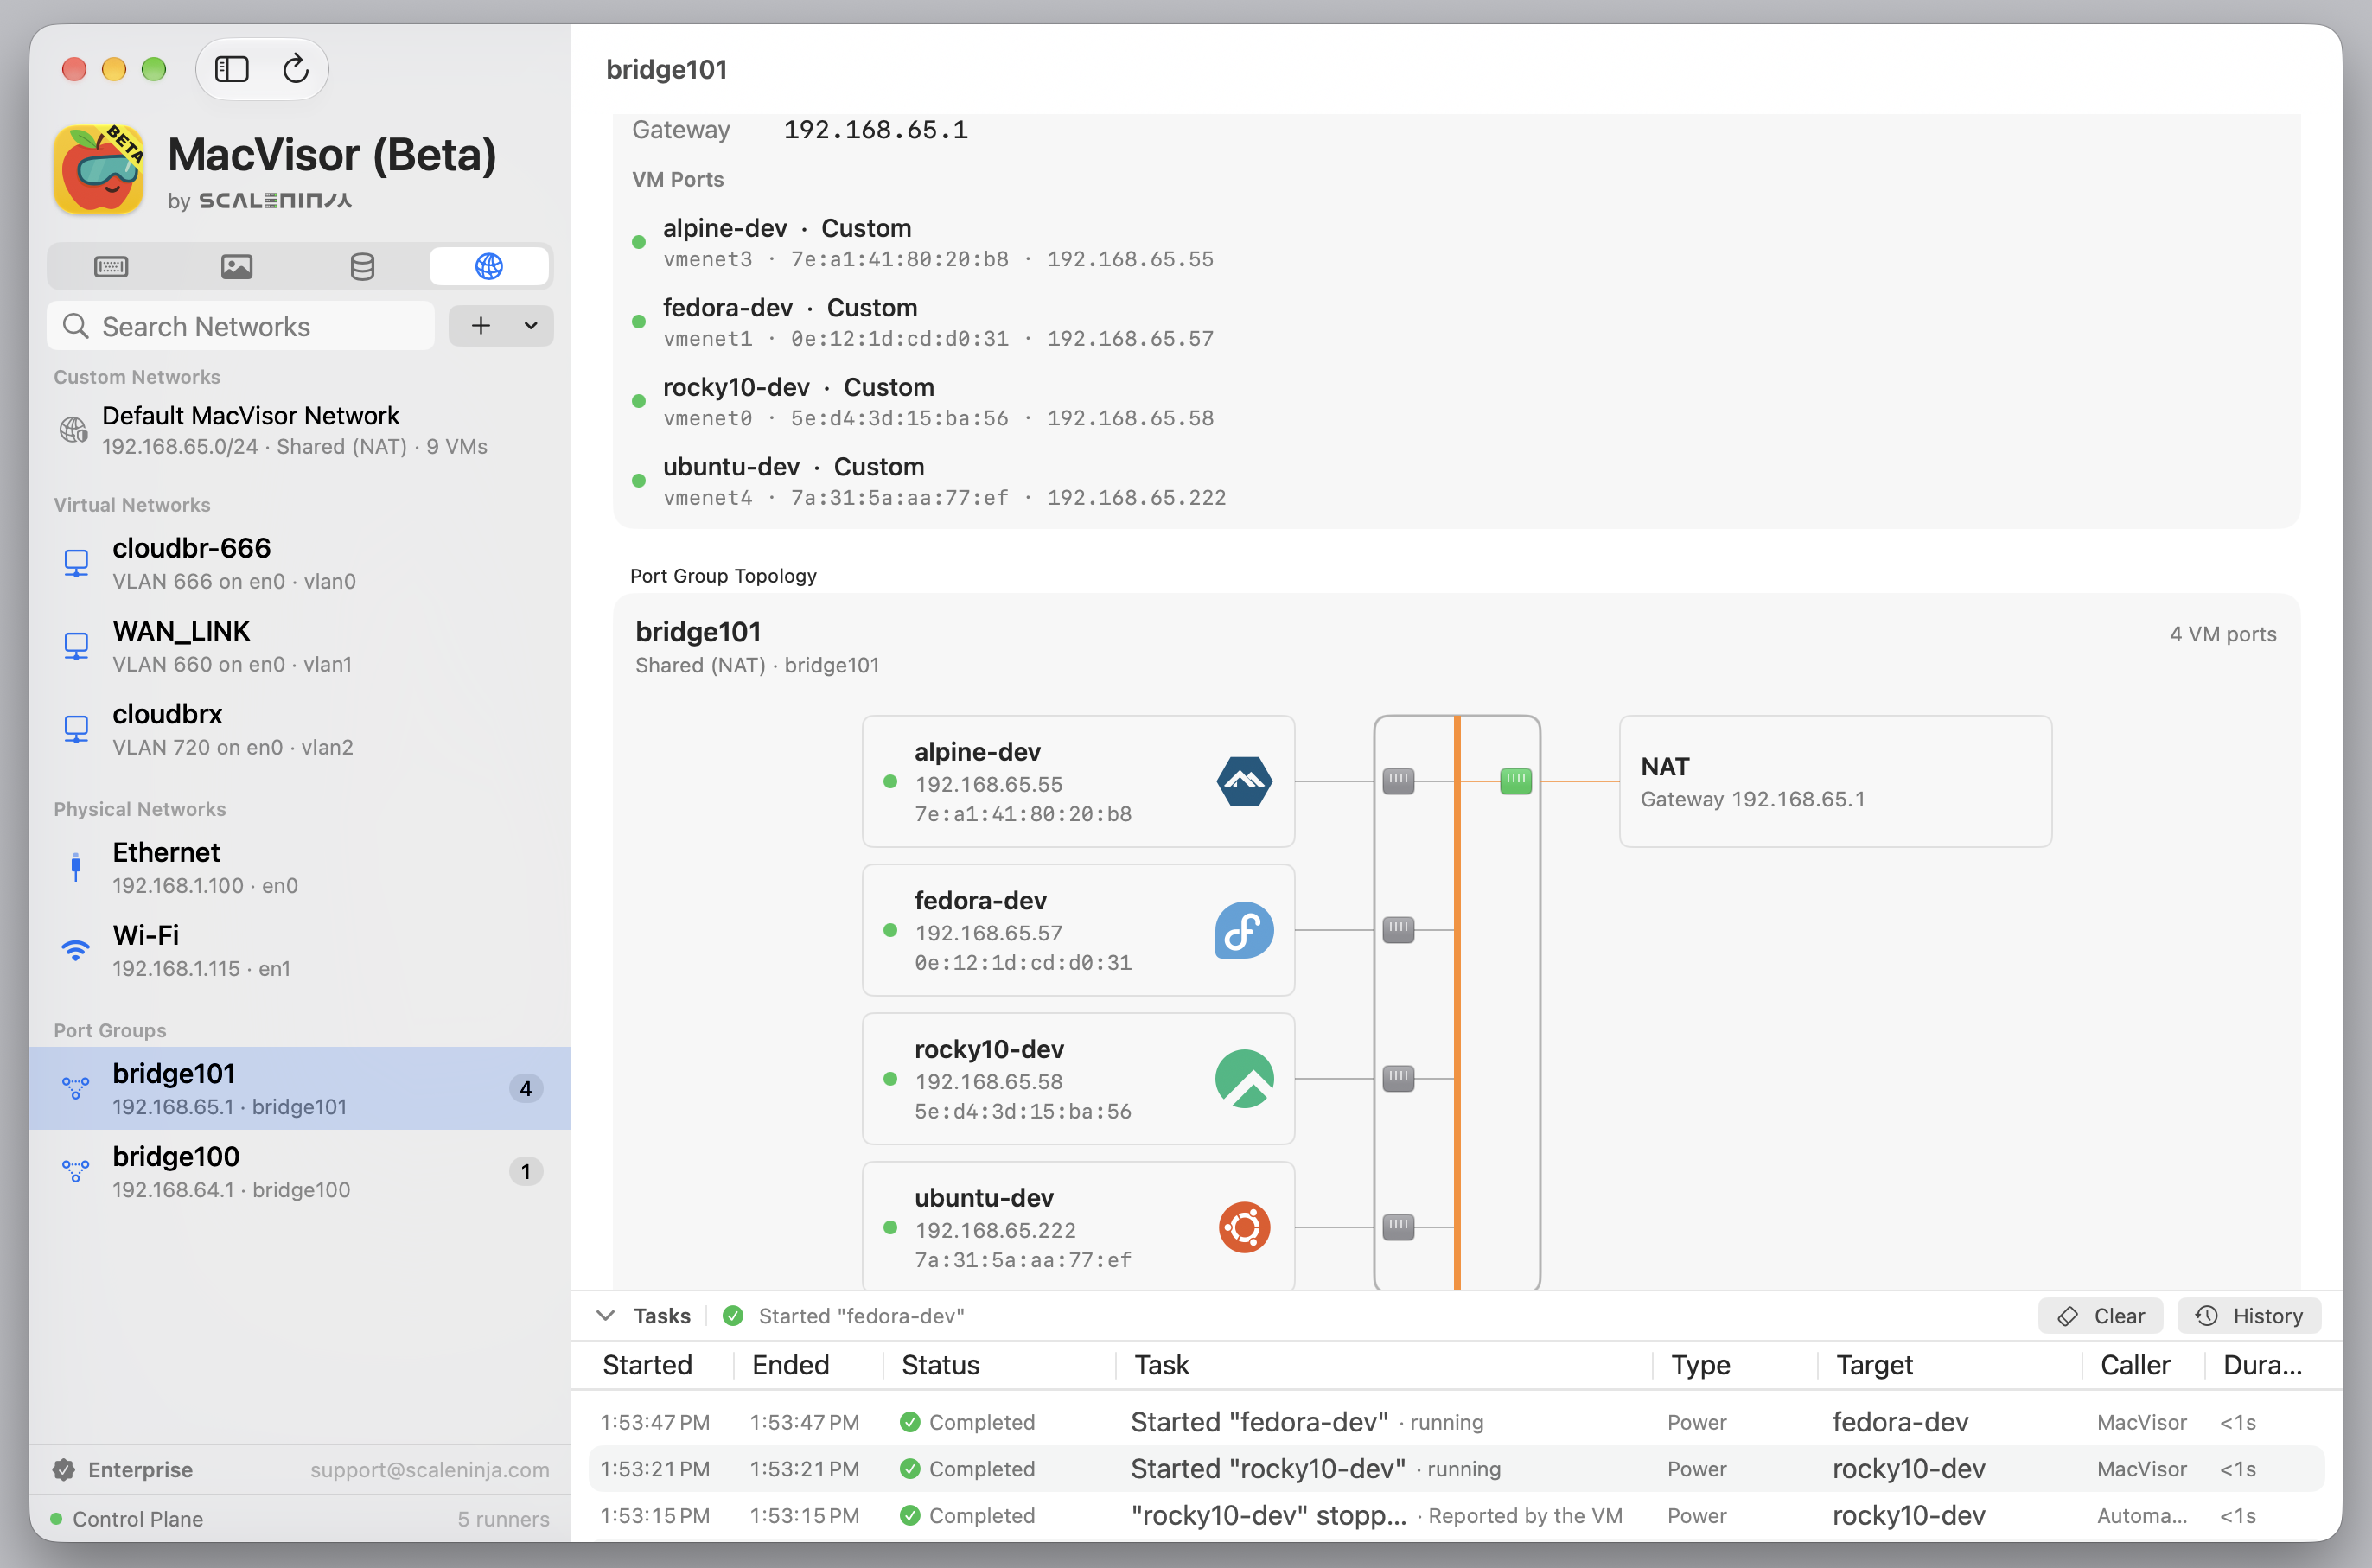Image resolution: width=2372 pixels, height=1568 pixels.
Task: Click the Search Networks field
Action: point(241,326)
